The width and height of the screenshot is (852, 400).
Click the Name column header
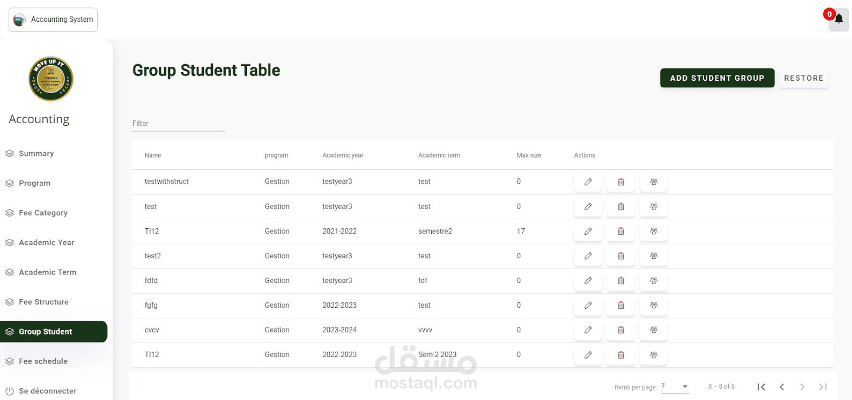(x=153, y=155)
